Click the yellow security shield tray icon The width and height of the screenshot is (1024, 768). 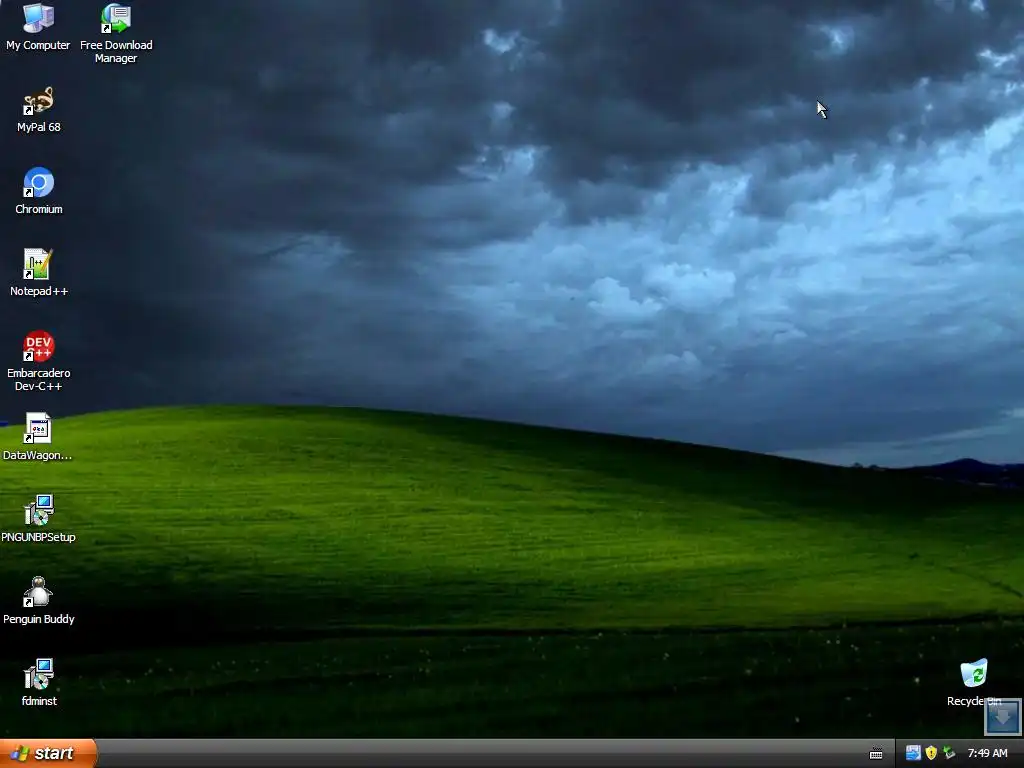coord(931,753)
